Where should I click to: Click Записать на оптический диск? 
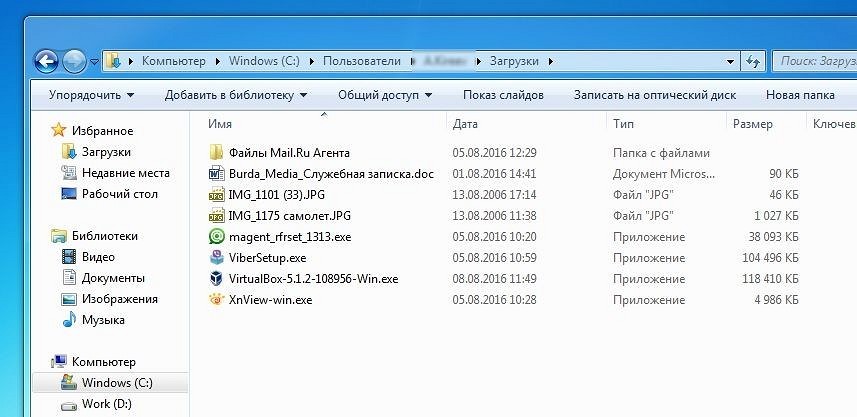tap(655, 95)
